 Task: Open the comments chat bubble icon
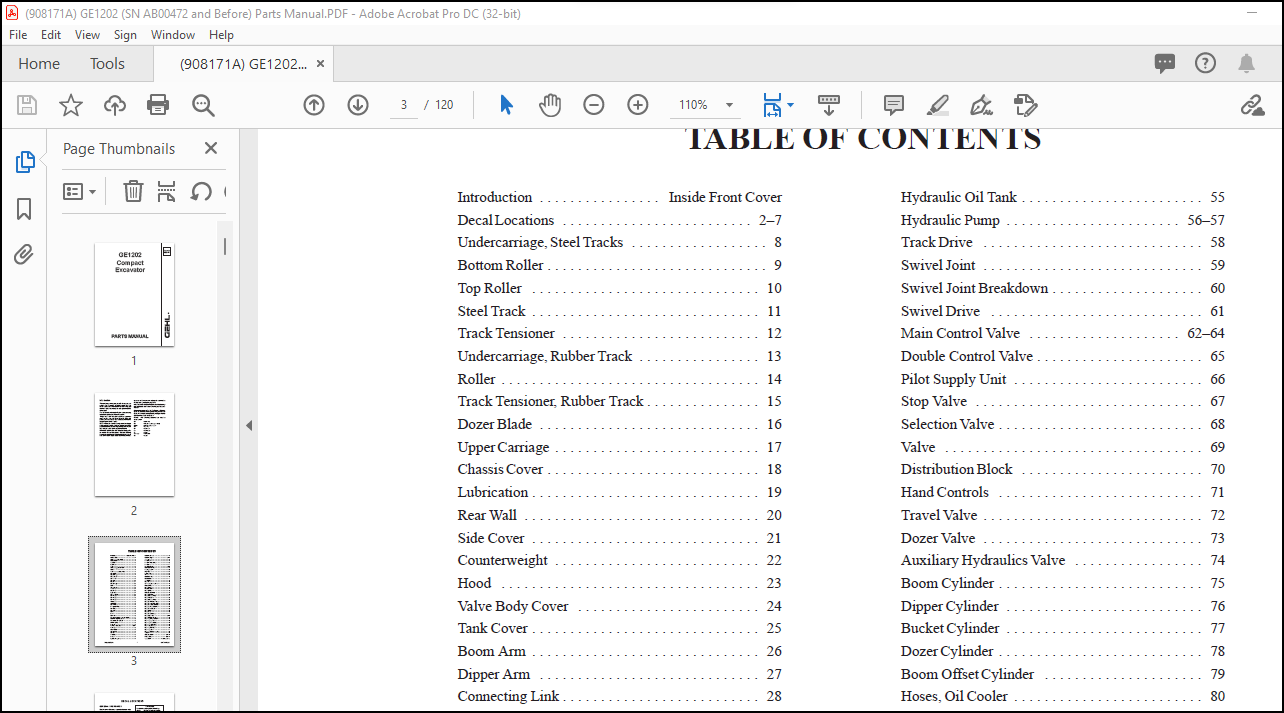(x=1165, y=64)
